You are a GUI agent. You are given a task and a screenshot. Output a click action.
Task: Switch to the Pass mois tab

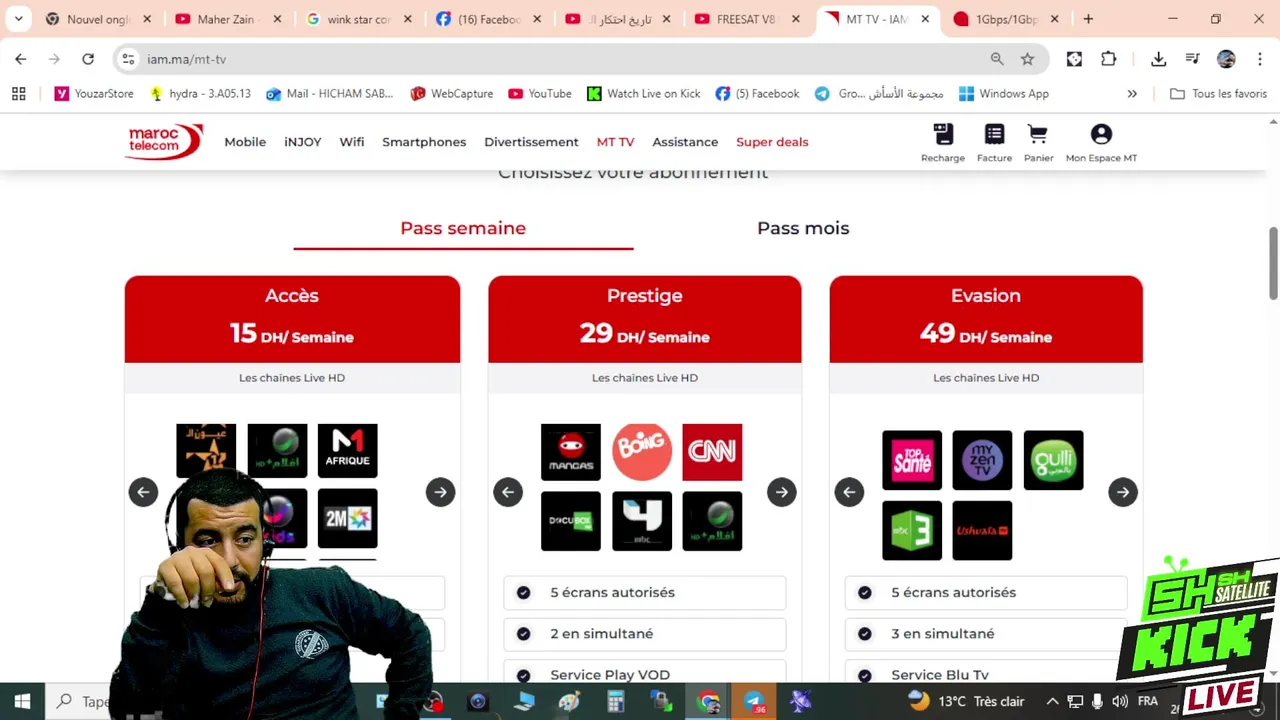click(x=803, y=228)
